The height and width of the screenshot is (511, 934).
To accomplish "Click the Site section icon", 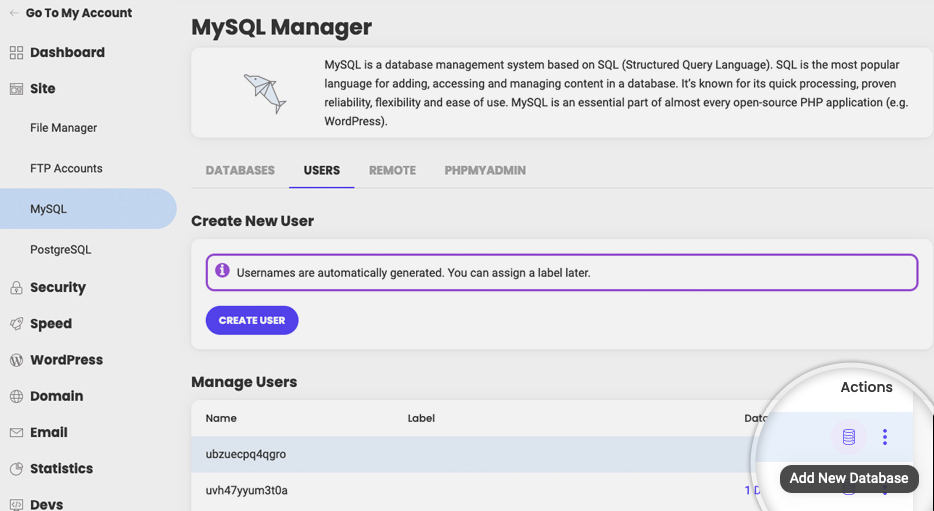I will 16,89.
